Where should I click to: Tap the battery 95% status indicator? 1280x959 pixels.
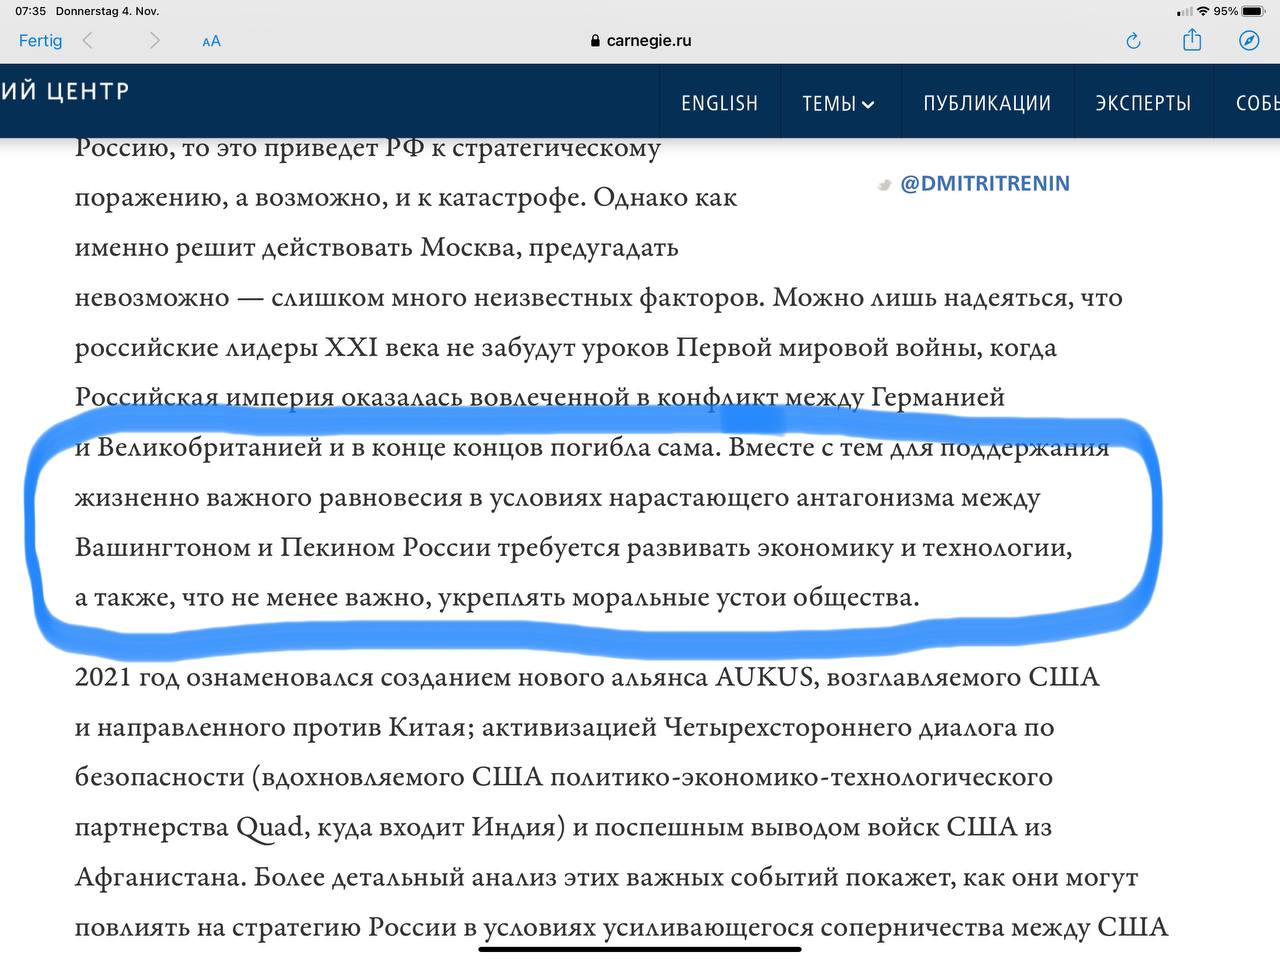pos(1240,11)
